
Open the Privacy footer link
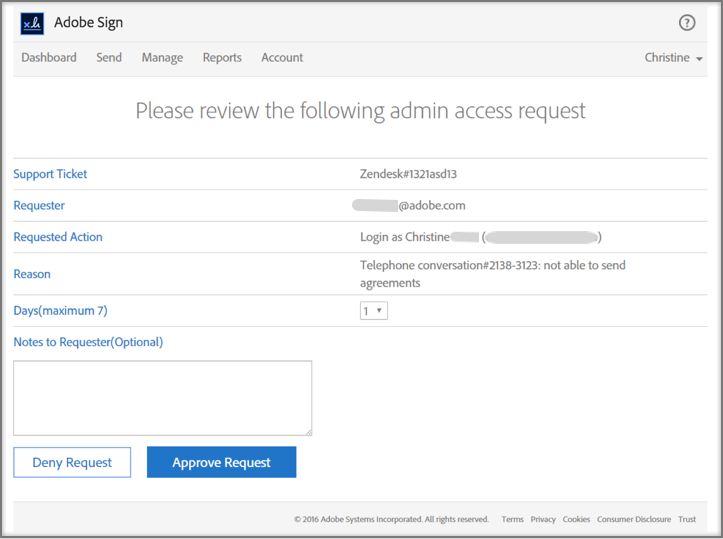543,519
